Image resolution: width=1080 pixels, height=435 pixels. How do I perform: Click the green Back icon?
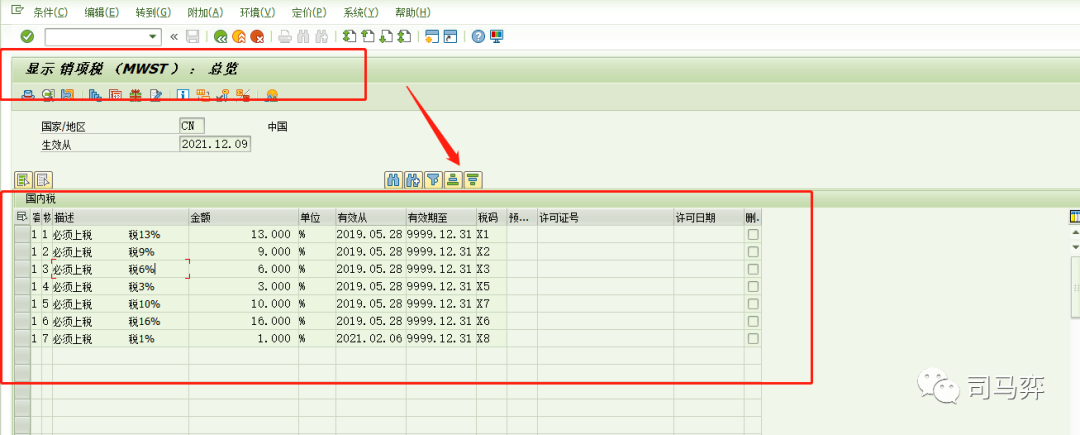click(220, 36)
